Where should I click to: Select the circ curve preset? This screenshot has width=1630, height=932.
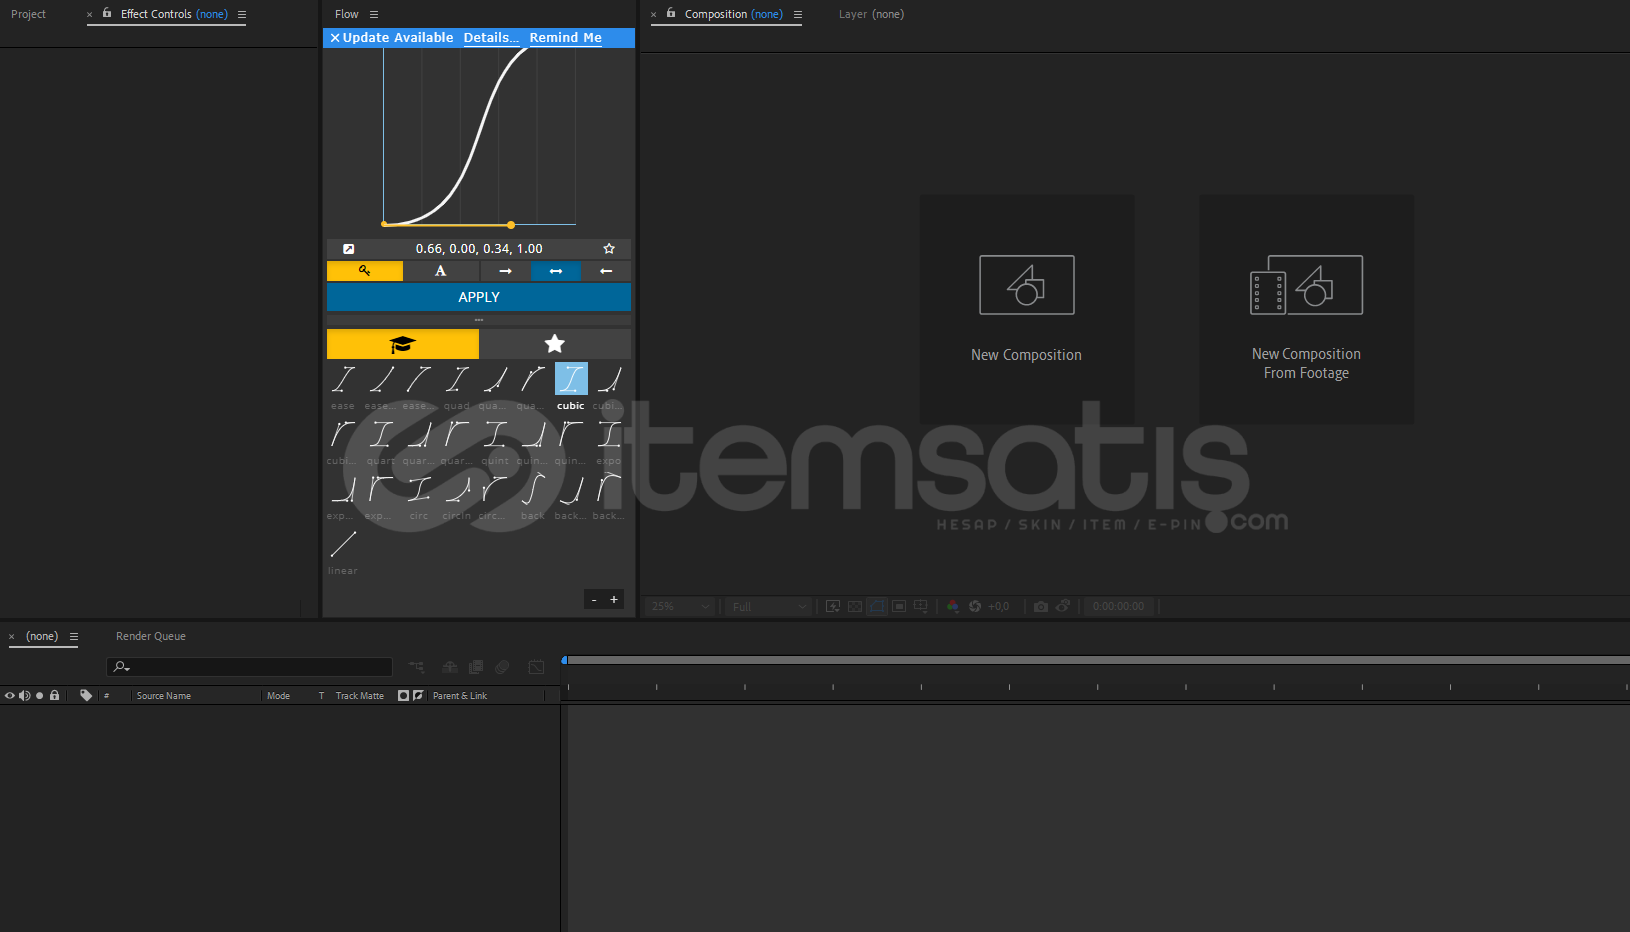419,490
